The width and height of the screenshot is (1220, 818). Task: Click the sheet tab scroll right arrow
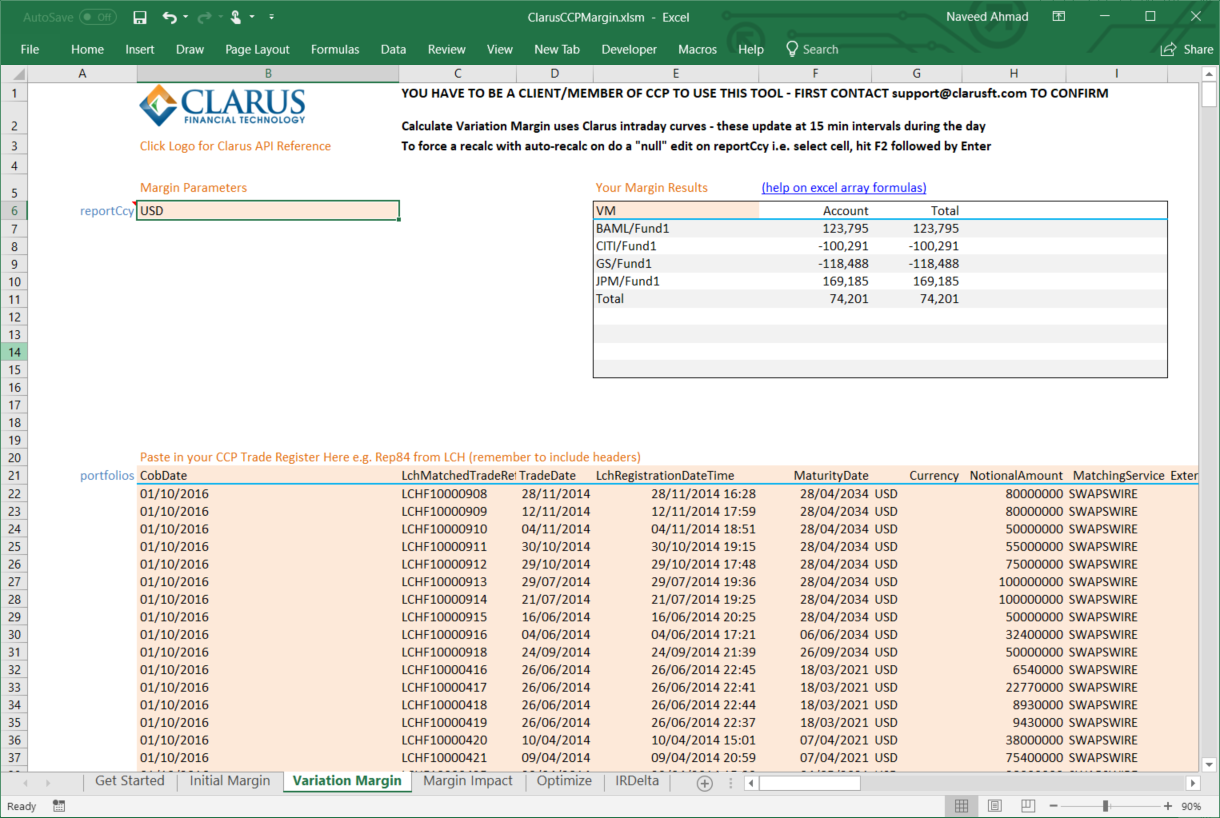[47, 783]
